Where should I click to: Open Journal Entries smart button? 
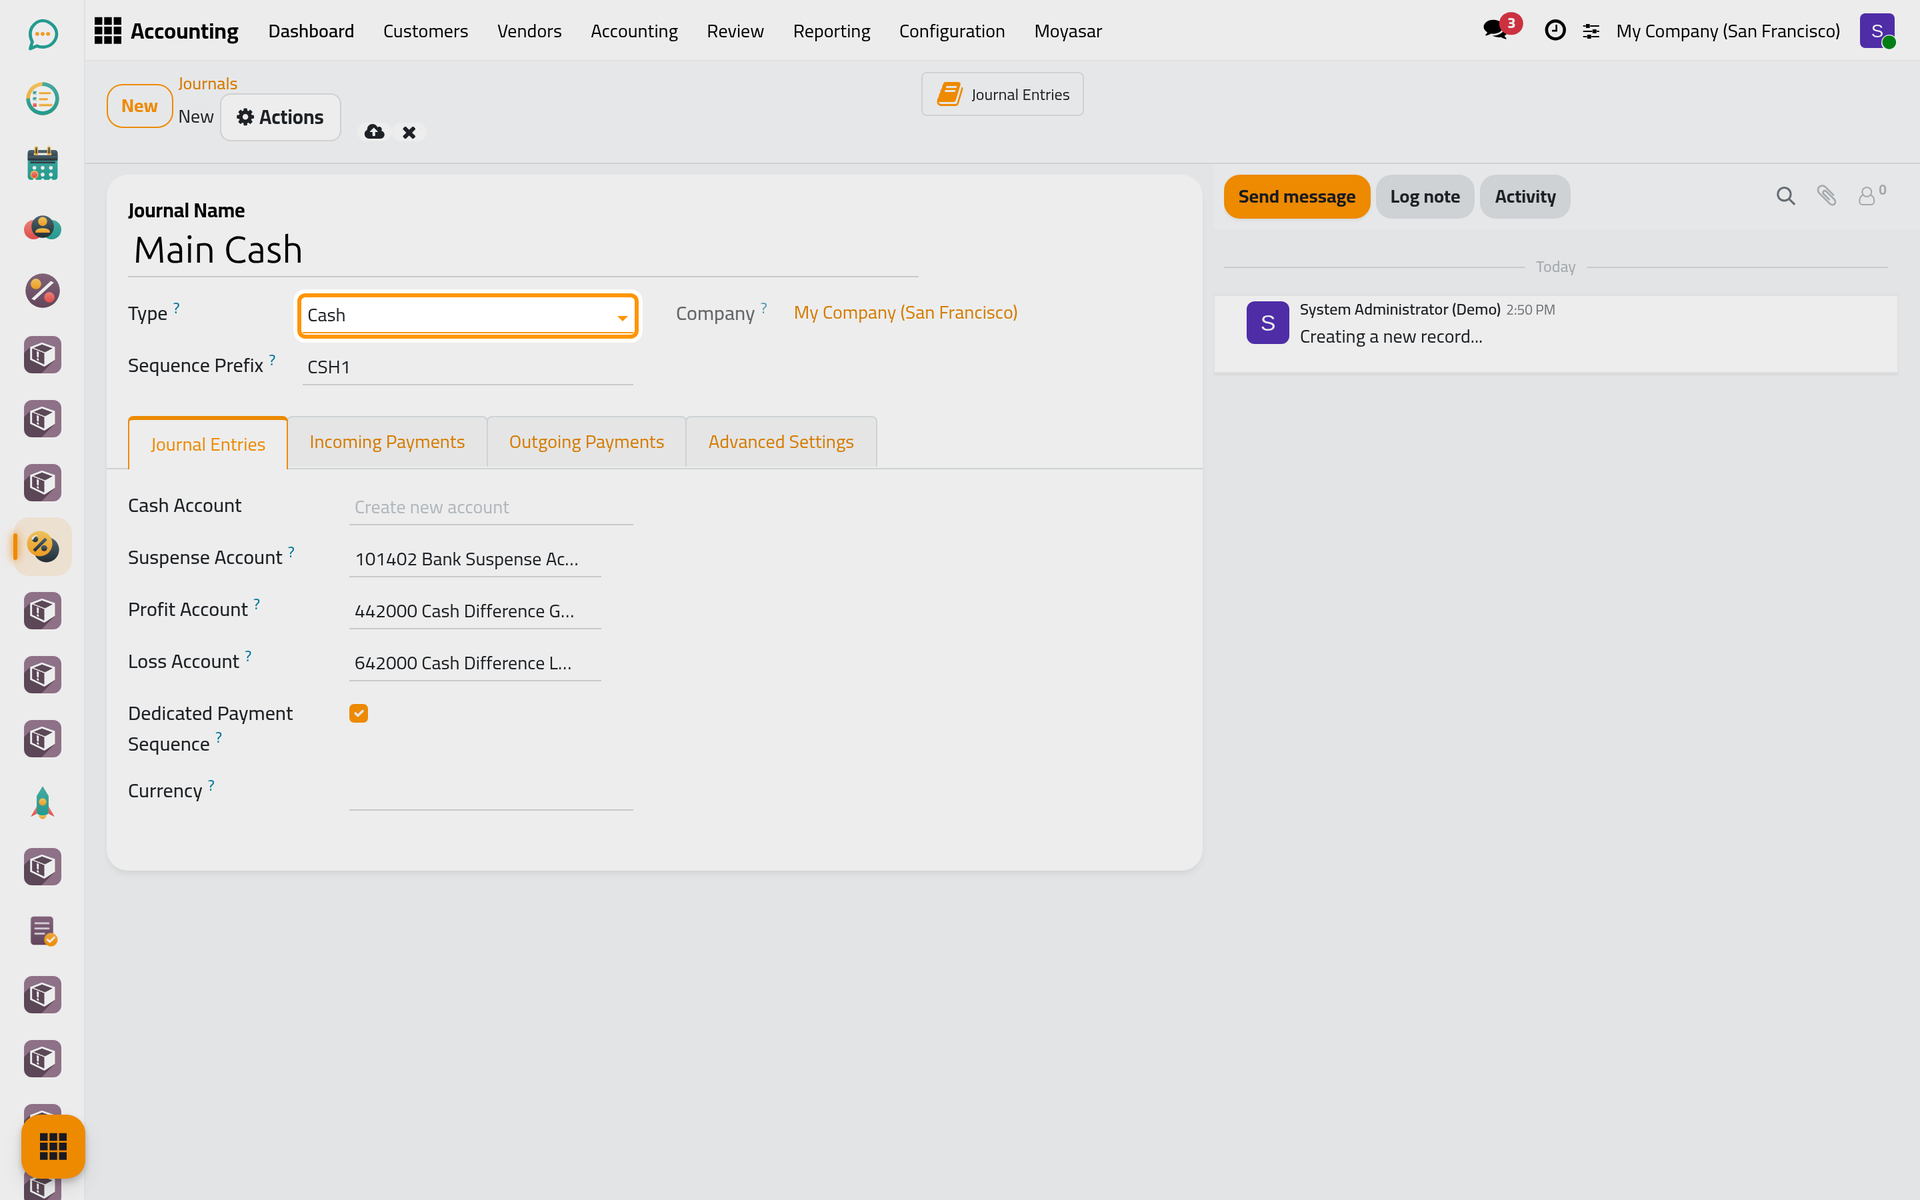(x=1002, y=94)
